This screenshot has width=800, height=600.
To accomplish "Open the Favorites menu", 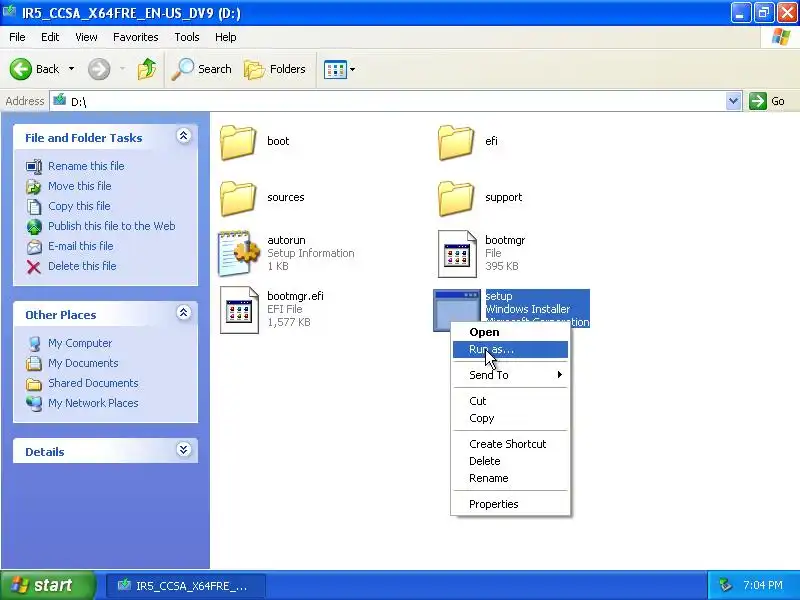I will coord(136,37).
